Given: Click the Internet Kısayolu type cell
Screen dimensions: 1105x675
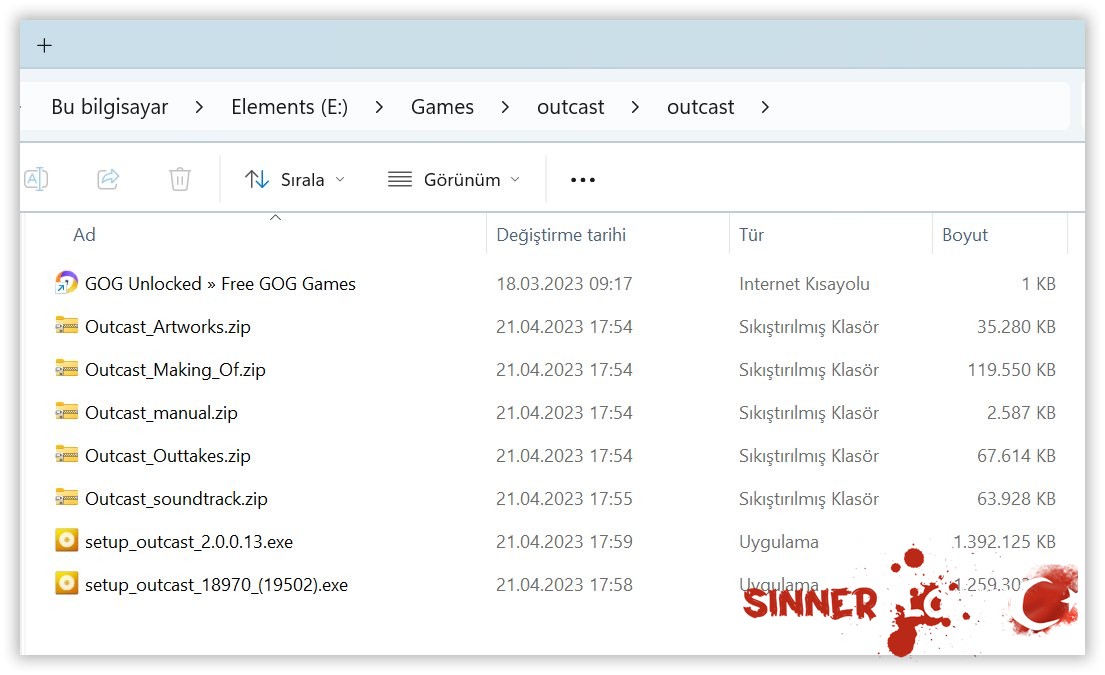Looking at the screenshot, I should (x=804, y=284).
